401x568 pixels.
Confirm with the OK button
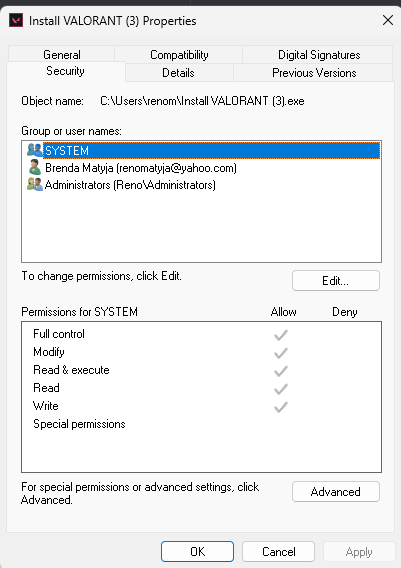(x=197, y=551)
